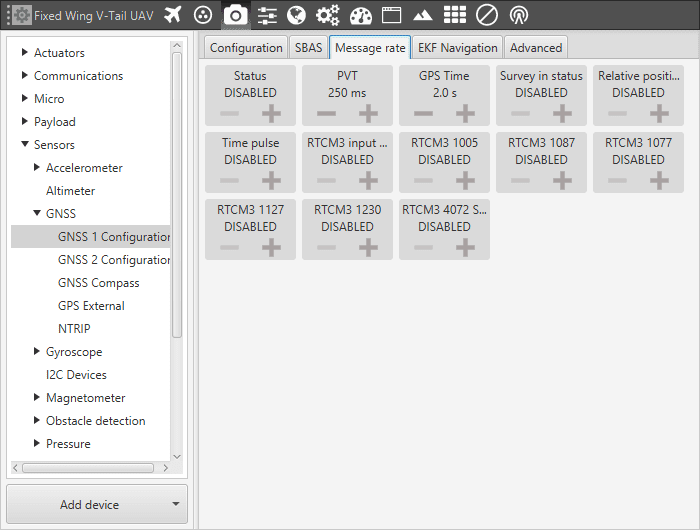Click plus on Time pulse card
The image size is (700, 530).
[271, 180]
